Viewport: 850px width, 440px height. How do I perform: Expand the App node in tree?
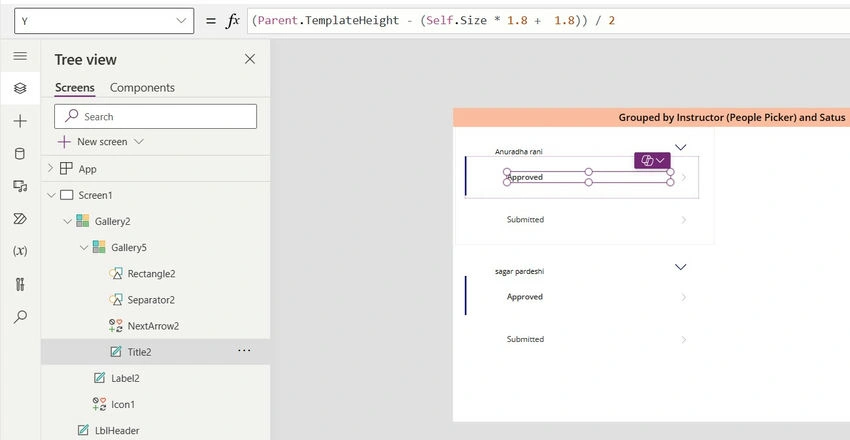[x=50, y=169]
